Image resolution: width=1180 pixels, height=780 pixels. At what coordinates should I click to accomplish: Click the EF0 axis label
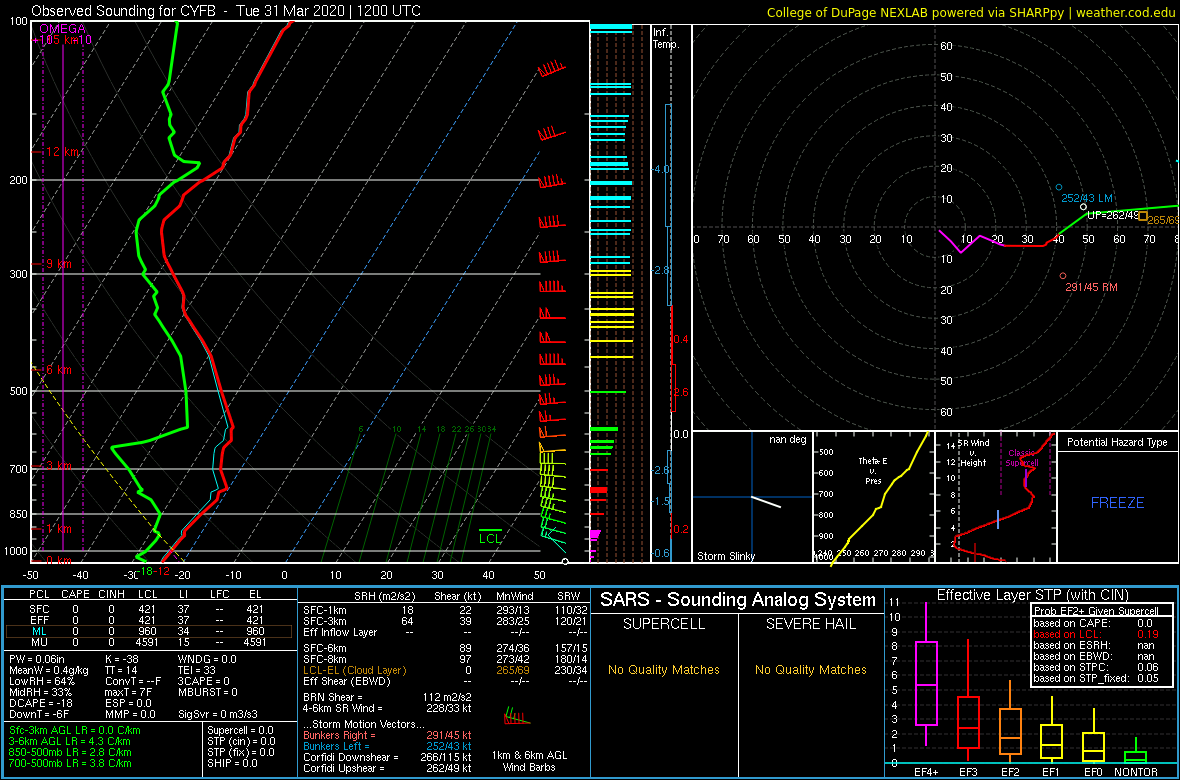[x=1093, y=772]
